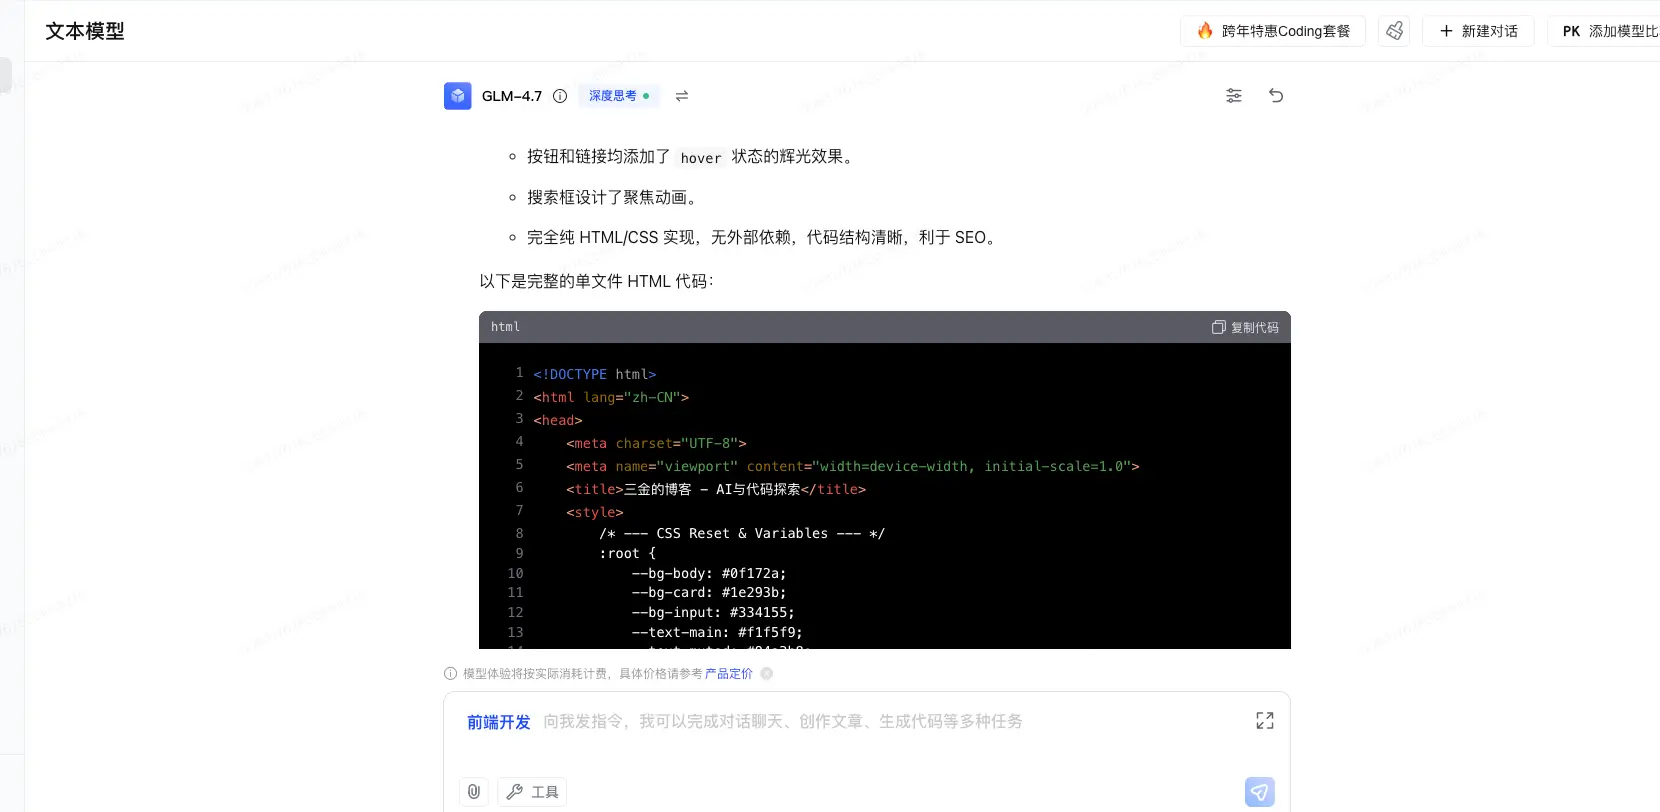Open the GLM-4.7 model info icon
This screenshot has height=812, width=1660.
pyautogui.click(x=560, y=96)
